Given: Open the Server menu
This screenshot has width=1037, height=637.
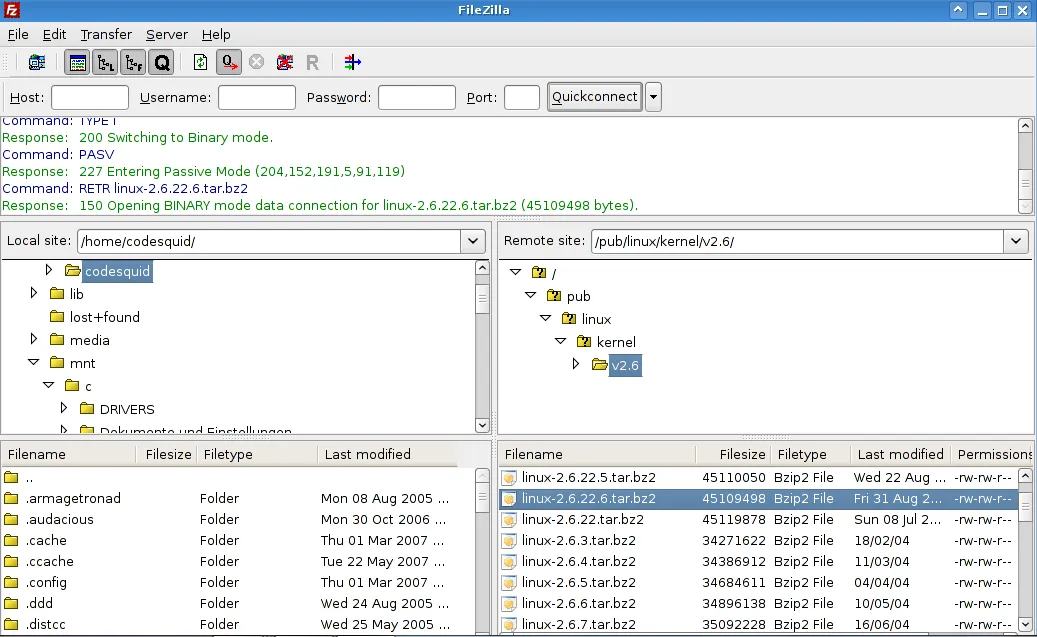Looking at the screenshot, I should coord(167,34).
